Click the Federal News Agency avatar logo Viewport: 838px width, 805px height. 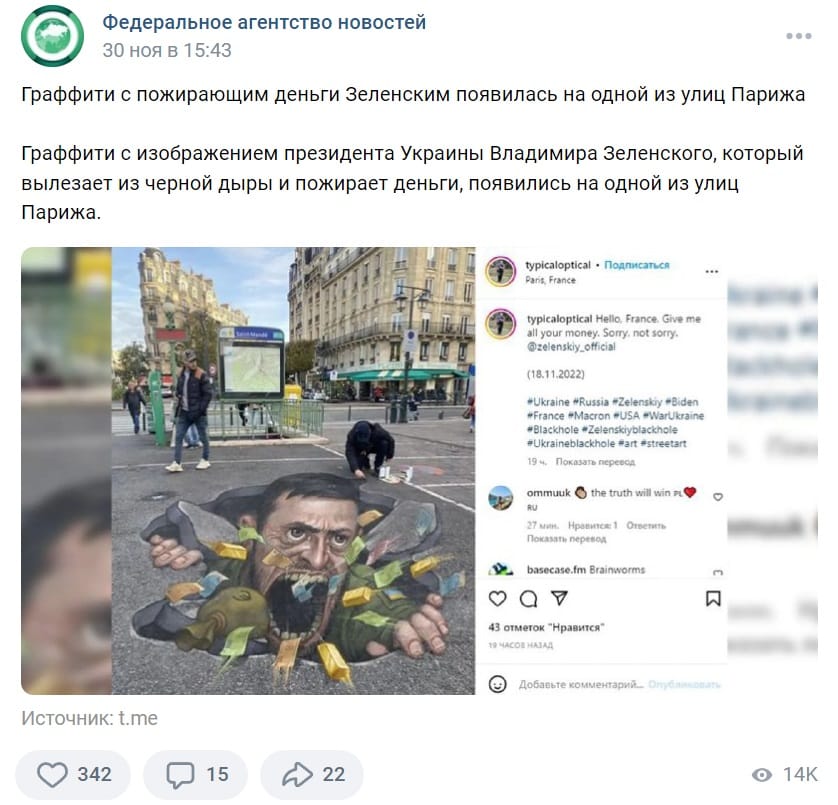pos(52,36)
